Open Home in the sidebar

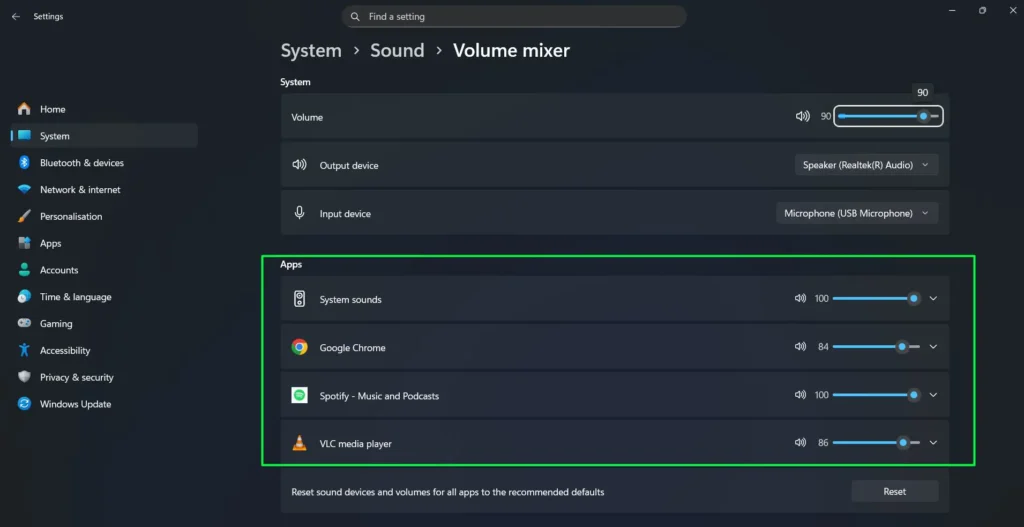tap(104, 109)
